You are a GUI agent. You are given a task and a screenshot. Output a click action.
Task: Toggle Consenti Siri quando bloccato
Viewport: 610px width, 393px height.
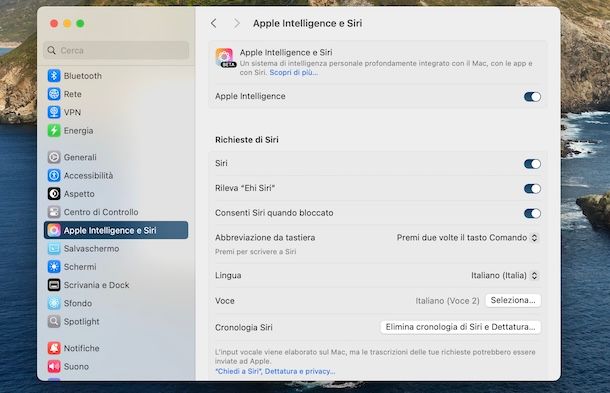click(532, 213)
